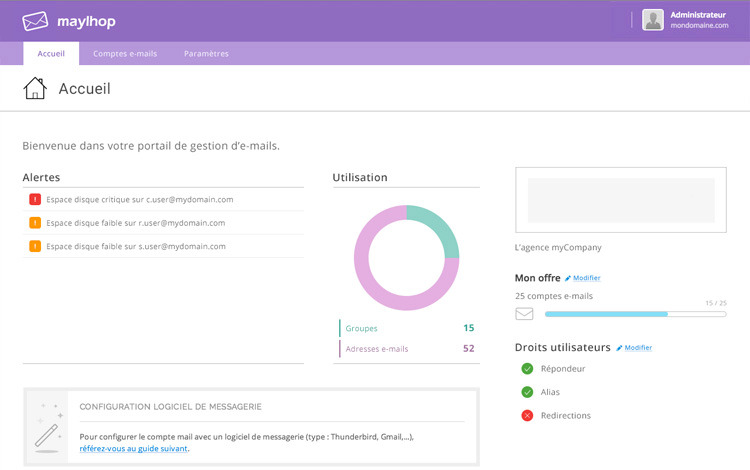750x470 pixels.
Task: Click orange warning icon for r.user alert
Action: point(35,223)
